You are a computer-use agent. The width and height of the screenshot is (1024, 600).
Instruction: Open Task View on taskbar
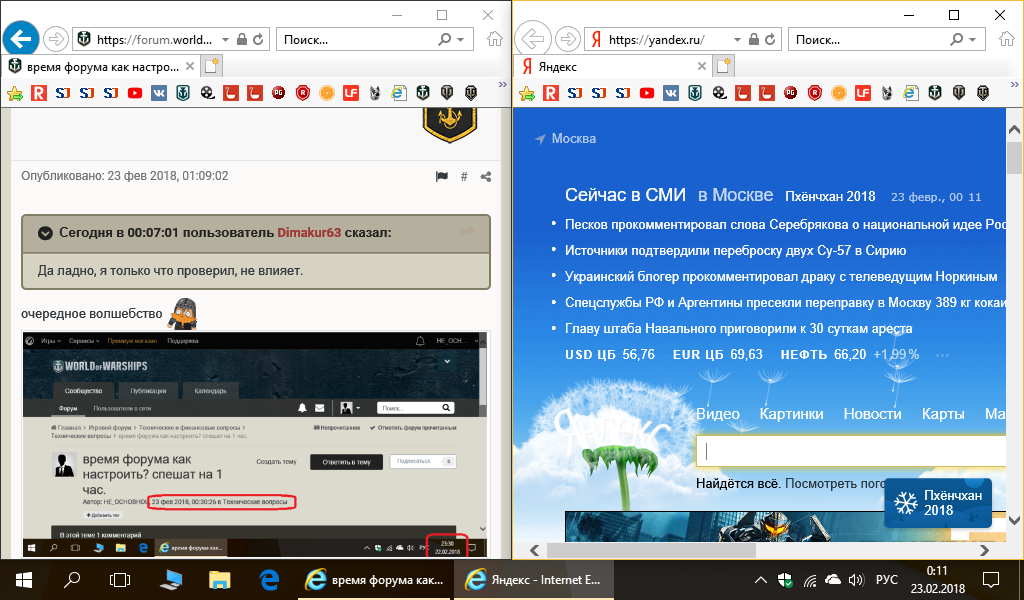click(x=120, y=580)
